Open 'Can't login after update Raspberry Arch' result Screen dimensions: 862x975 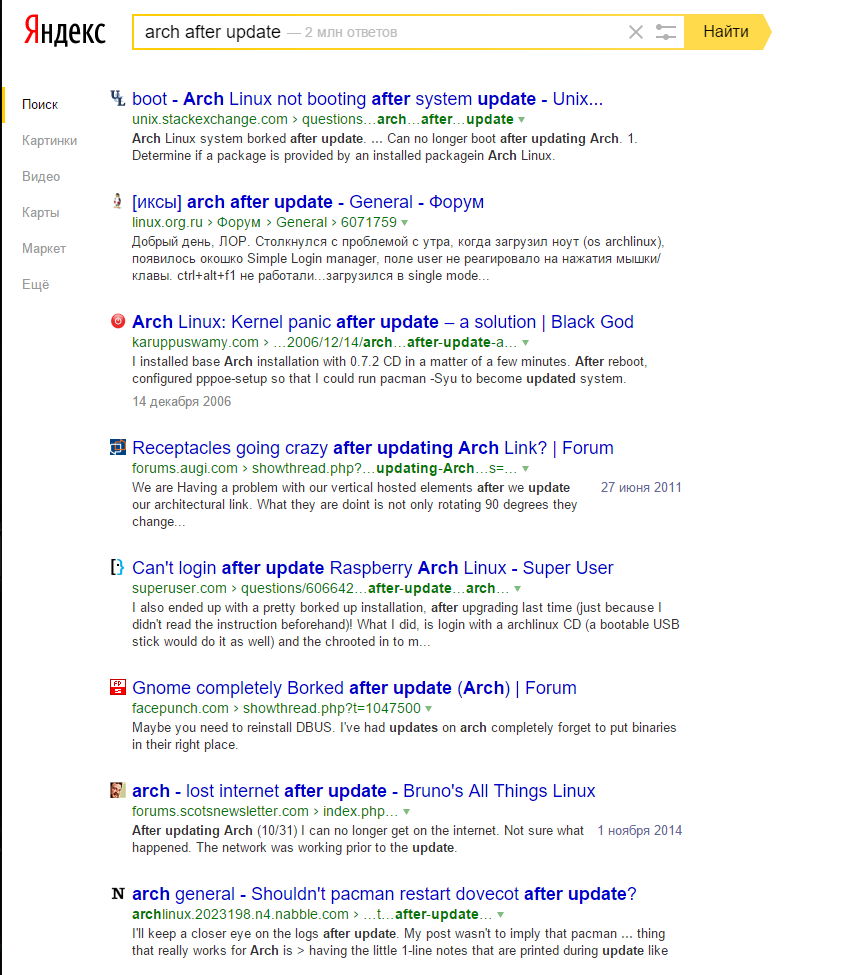(x=373, y=568)
